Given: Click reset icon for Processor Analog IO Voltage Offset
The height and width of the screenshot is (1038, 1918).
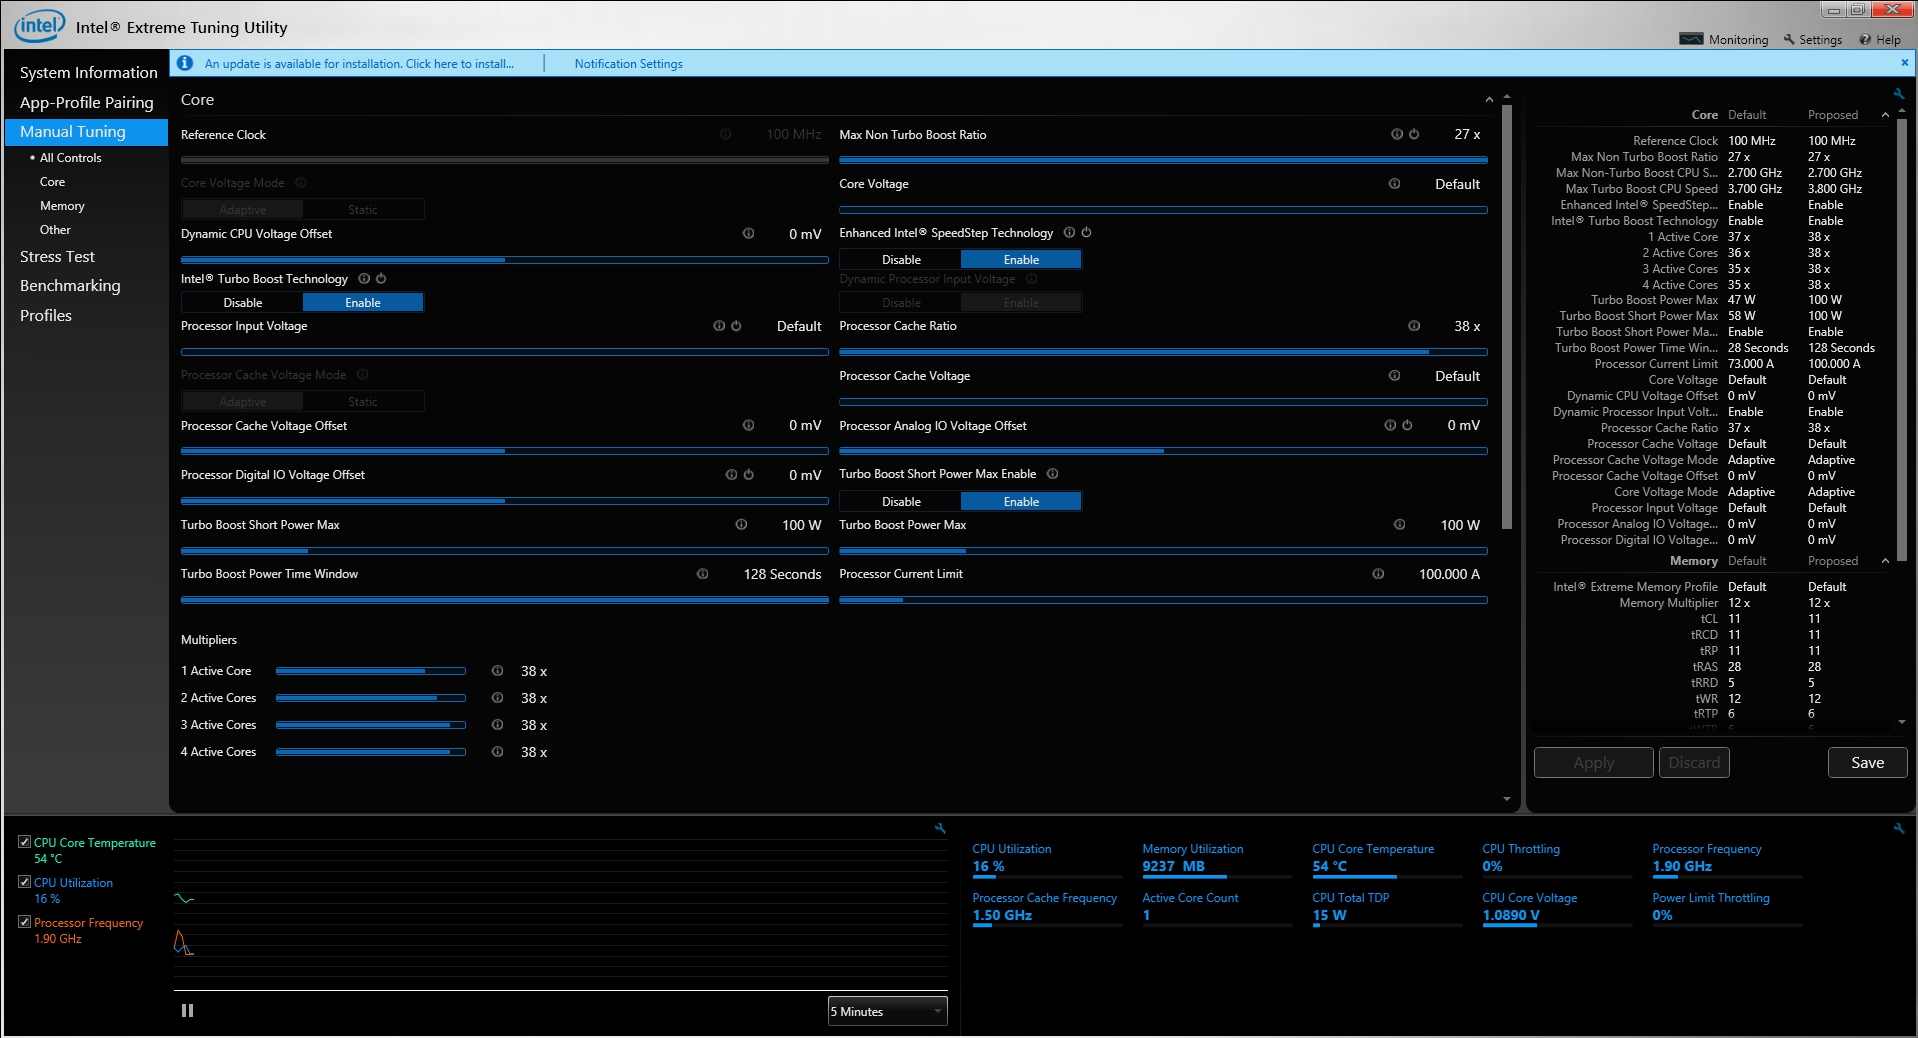Looking at the screenshot, I should (x=1407, y=425).
